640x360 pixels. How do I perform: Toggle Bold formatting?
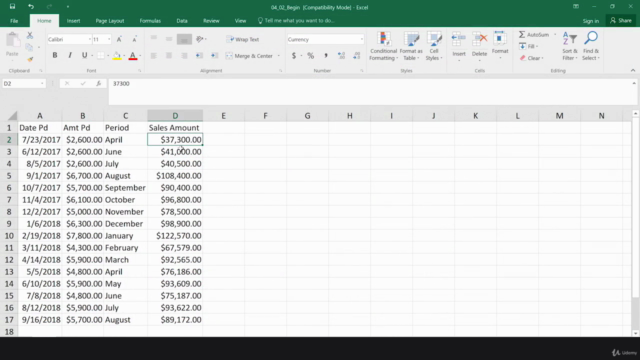pyautogui.click(x=55, y=56)
